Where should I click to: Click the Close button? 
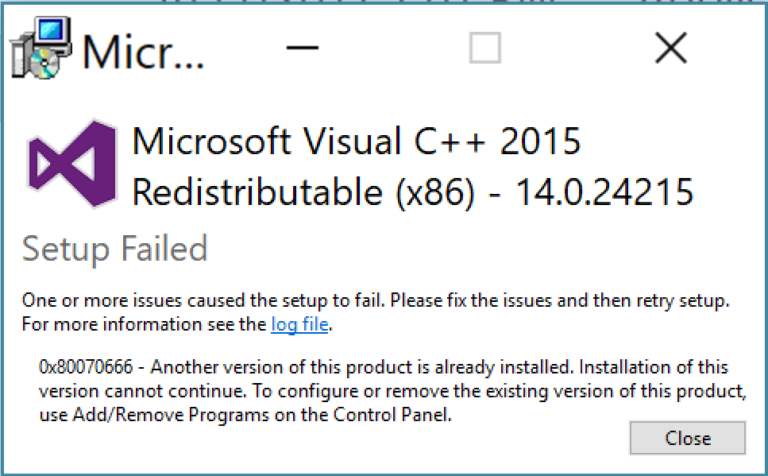tap(688, 438)
